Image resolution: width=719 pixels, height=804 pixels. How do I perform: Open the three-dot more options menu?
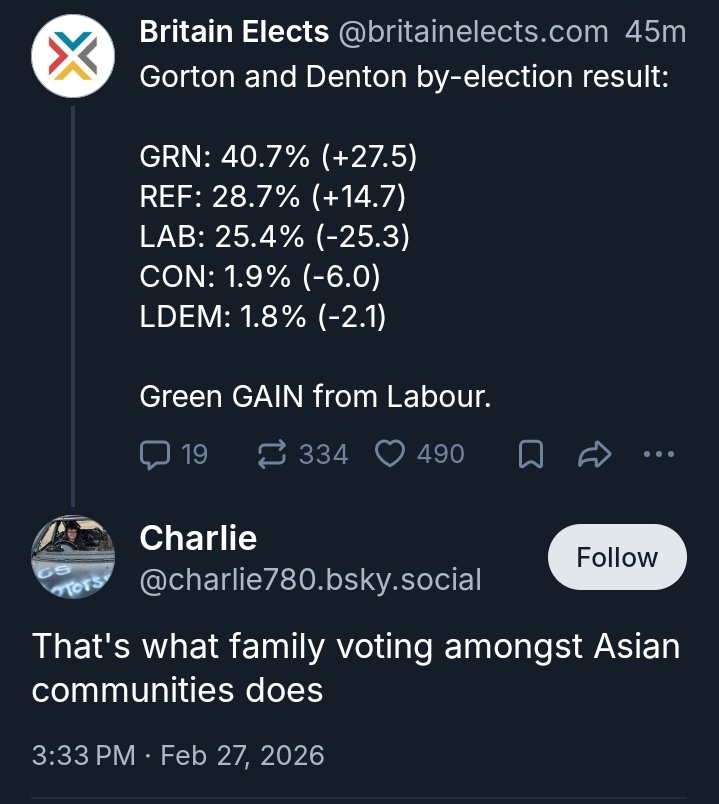click(658, 455)
